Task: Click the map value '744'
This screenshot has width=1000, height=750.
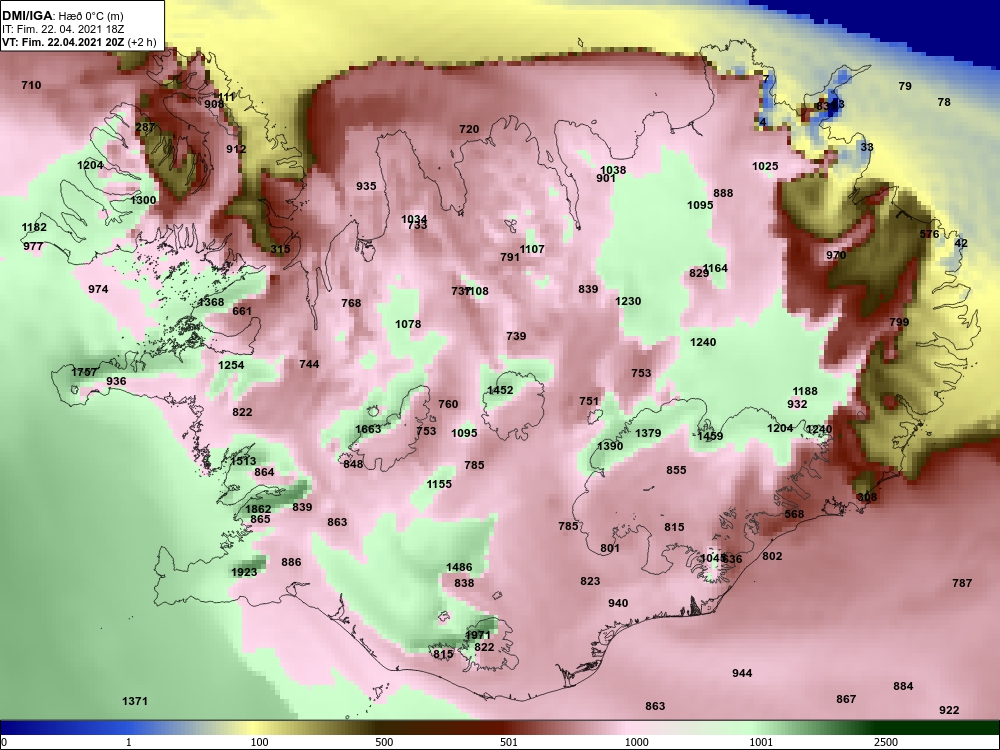Action: click(309, 365)
